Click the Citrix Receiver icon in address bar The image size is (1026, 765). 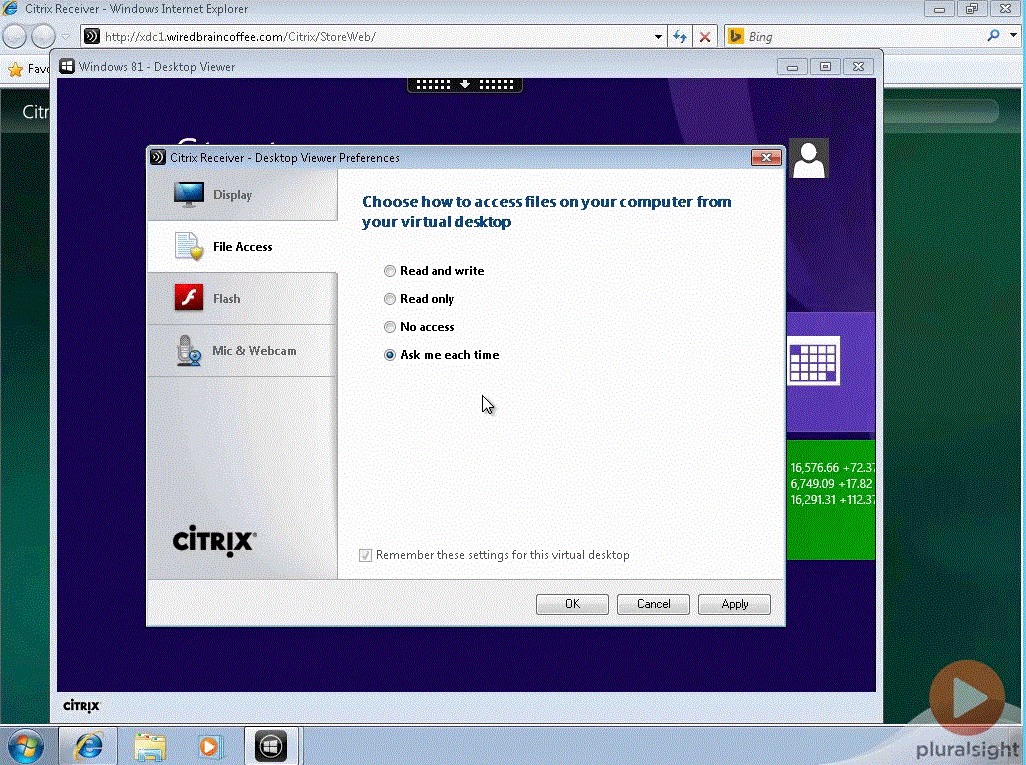point(92,37)
